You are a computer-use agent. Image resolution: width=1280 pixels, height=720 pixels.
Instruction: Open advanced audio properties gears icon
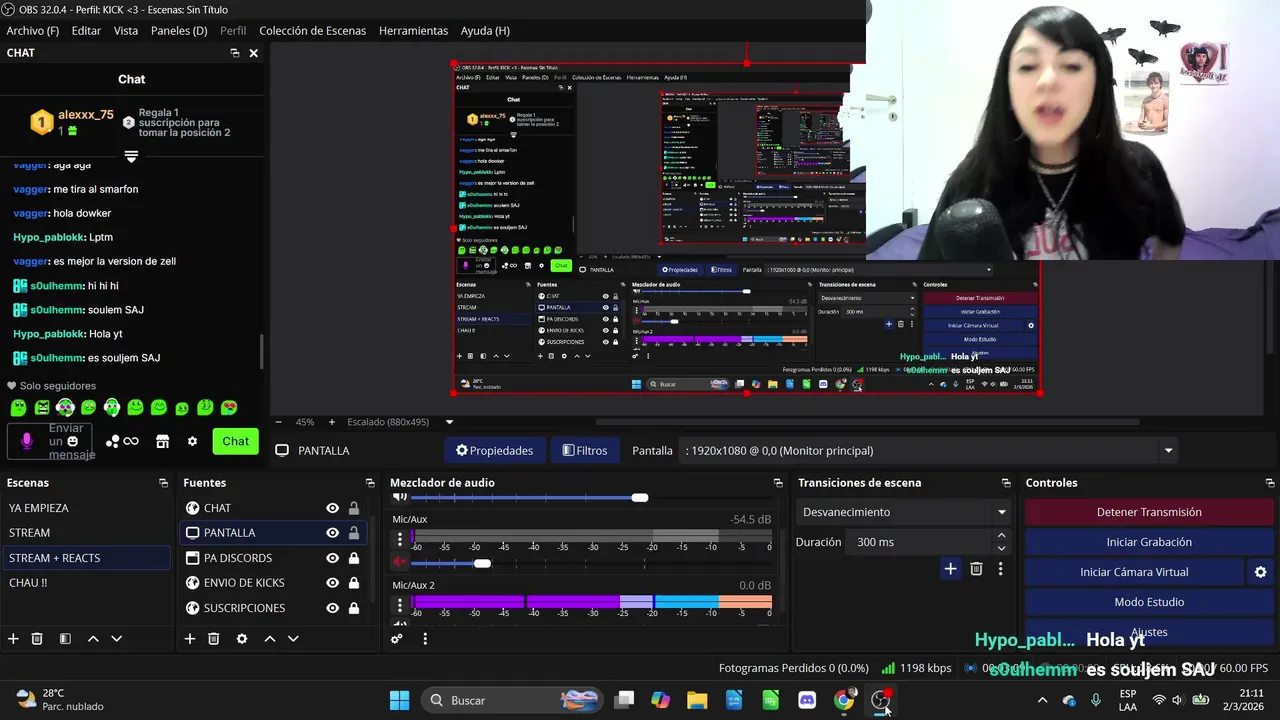click(397, 639)
